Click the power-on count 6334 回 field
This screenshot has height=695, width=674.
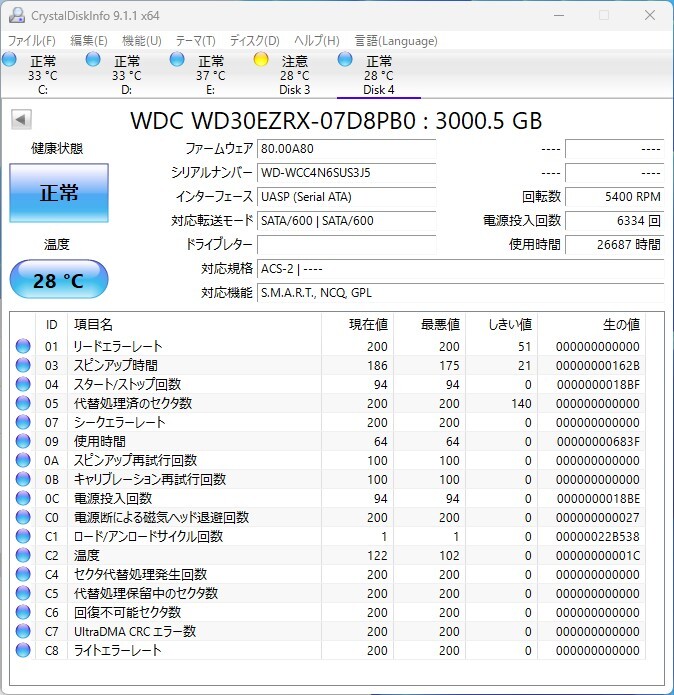pyautogui.click(x=615, y=221)
